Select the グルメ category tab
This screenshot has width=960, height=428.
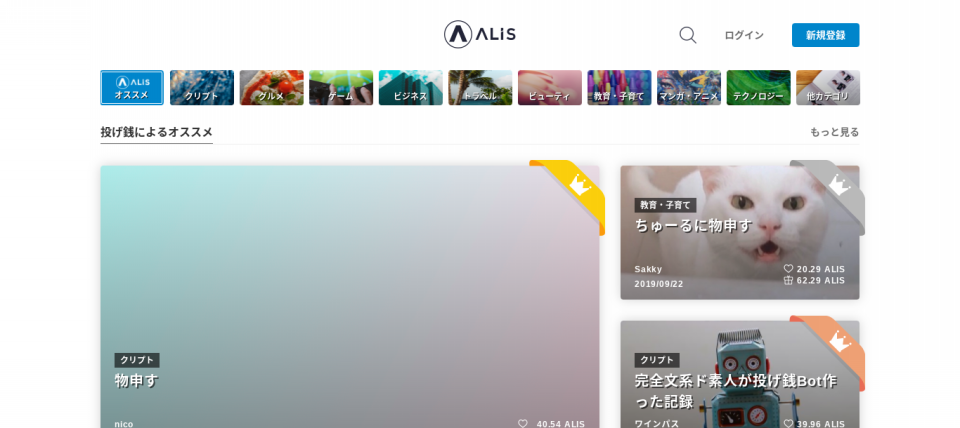271,88
